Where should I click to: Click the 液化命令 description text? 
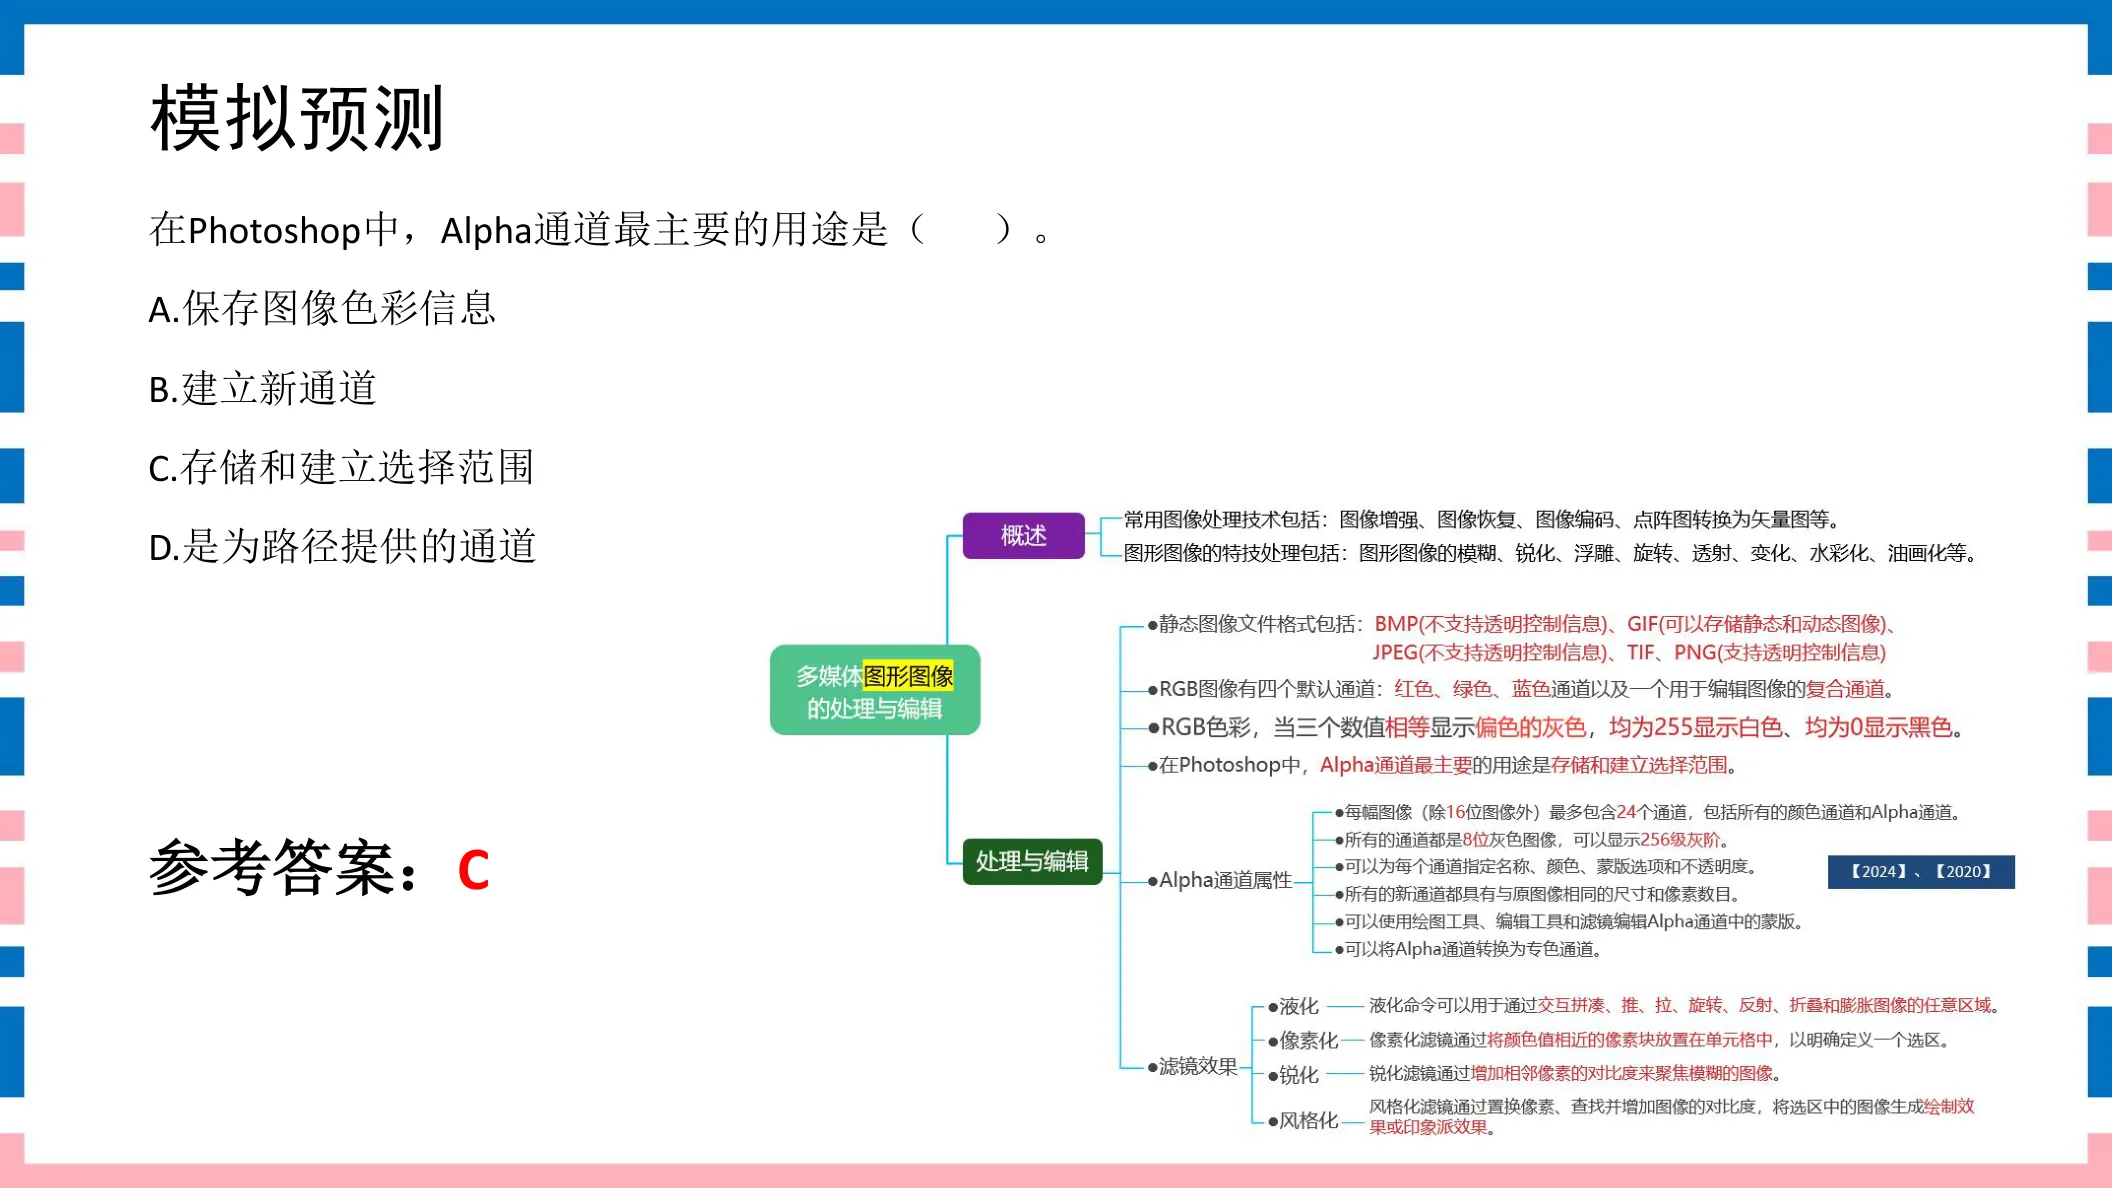click(1684, 1005)
